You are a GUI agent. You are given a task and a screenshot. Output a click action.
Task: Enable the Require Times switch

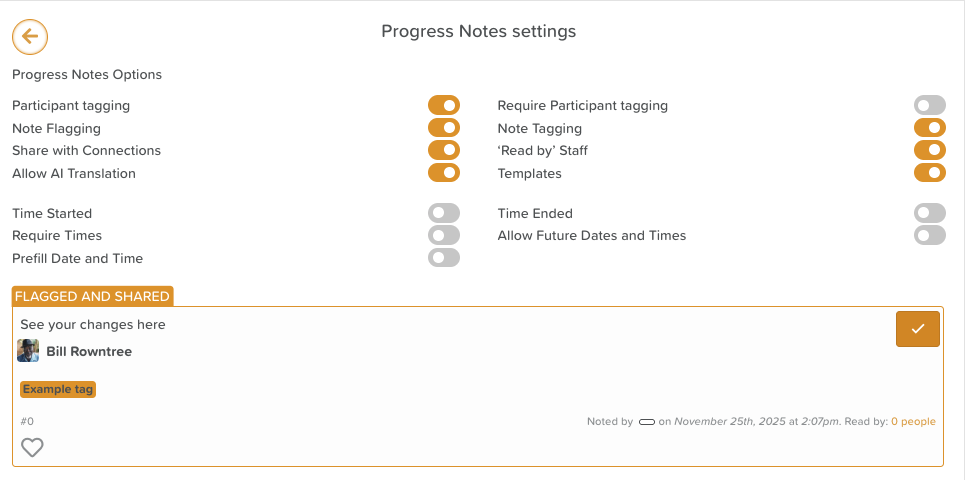coord(443,235)
